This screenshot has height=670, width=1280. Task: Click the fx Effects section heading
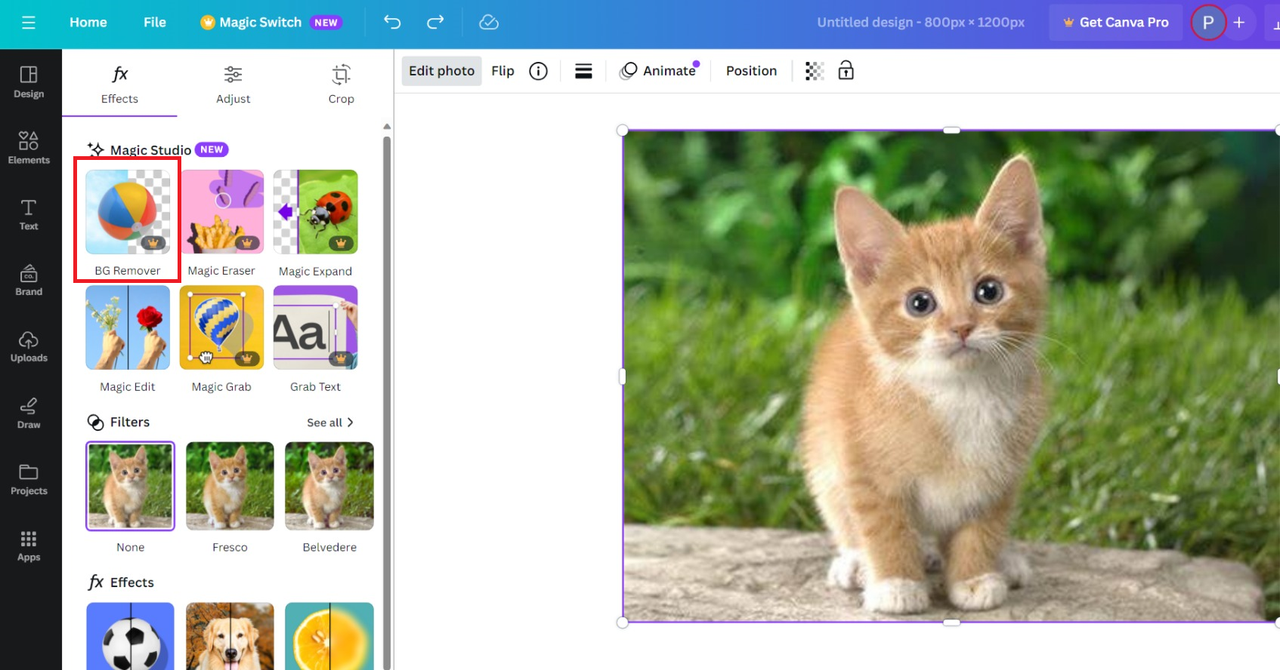(120, 582)
